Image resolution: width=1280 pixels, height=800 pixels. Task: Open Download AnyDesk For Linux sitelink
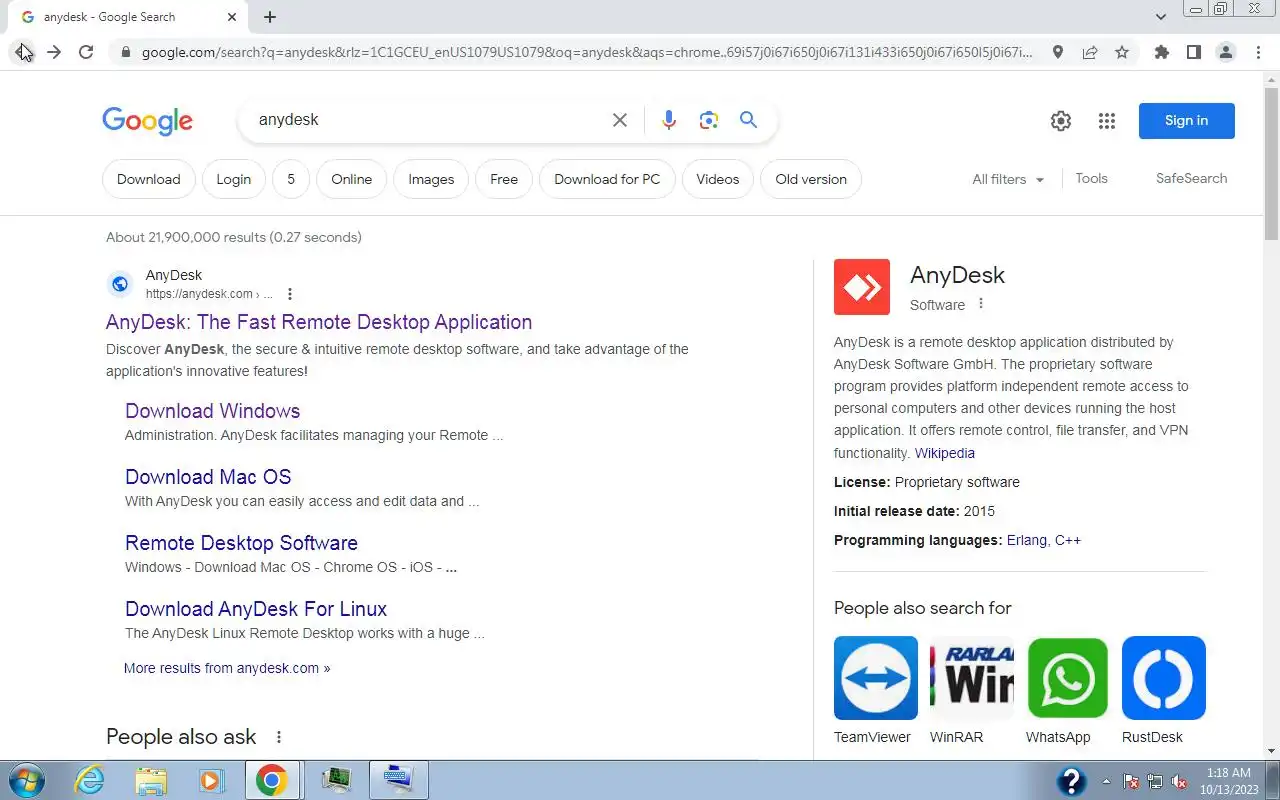pos(256,609)
